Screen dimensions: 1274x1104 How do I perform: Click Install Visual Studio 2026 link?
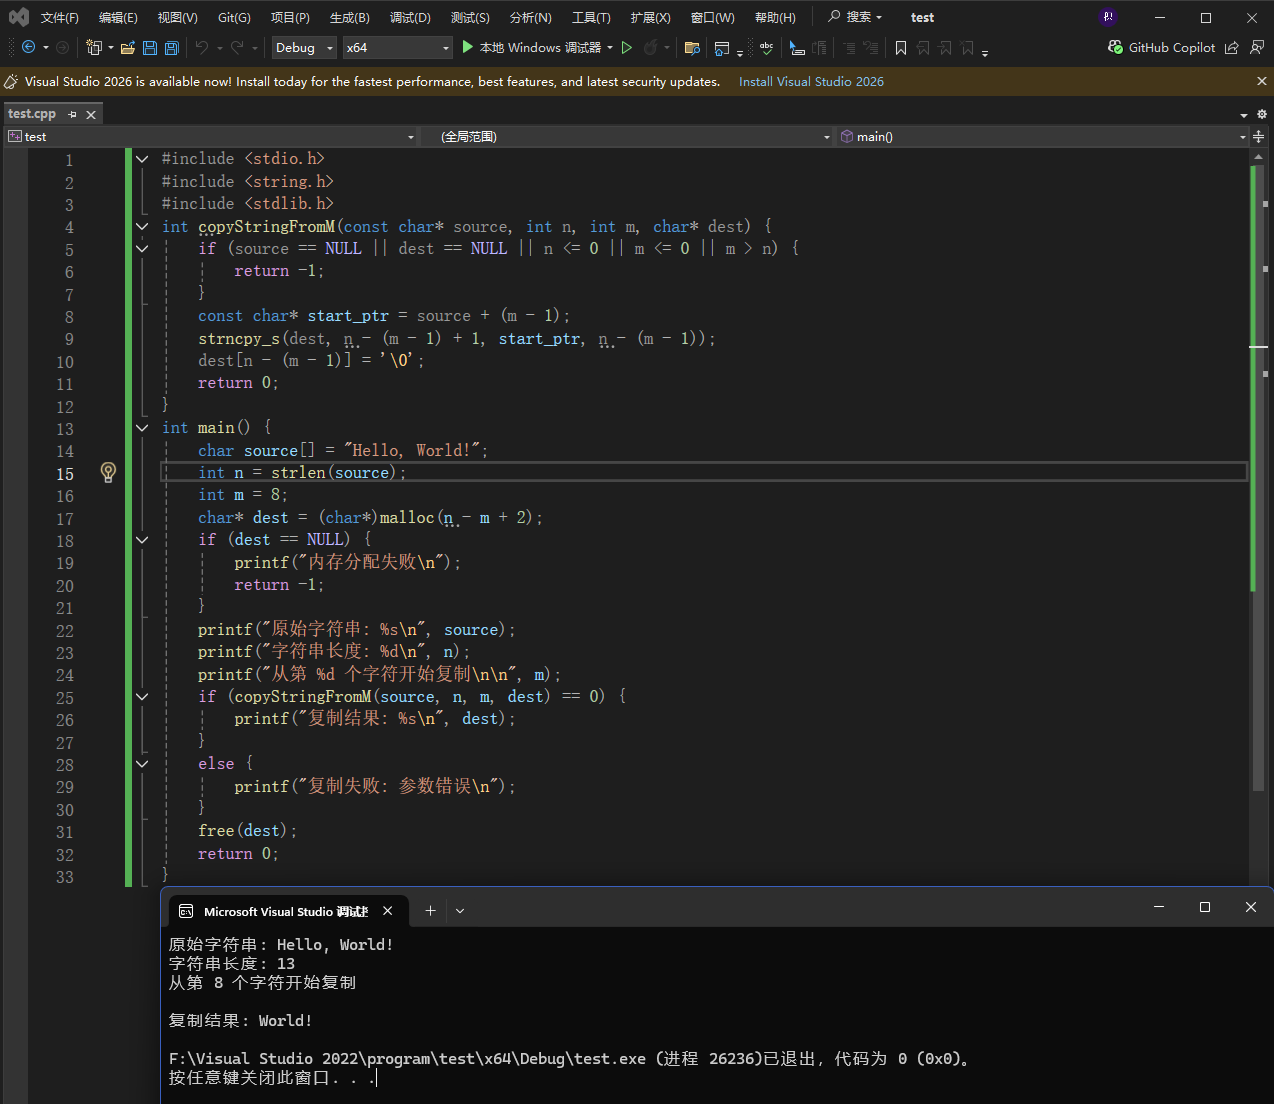811,81
